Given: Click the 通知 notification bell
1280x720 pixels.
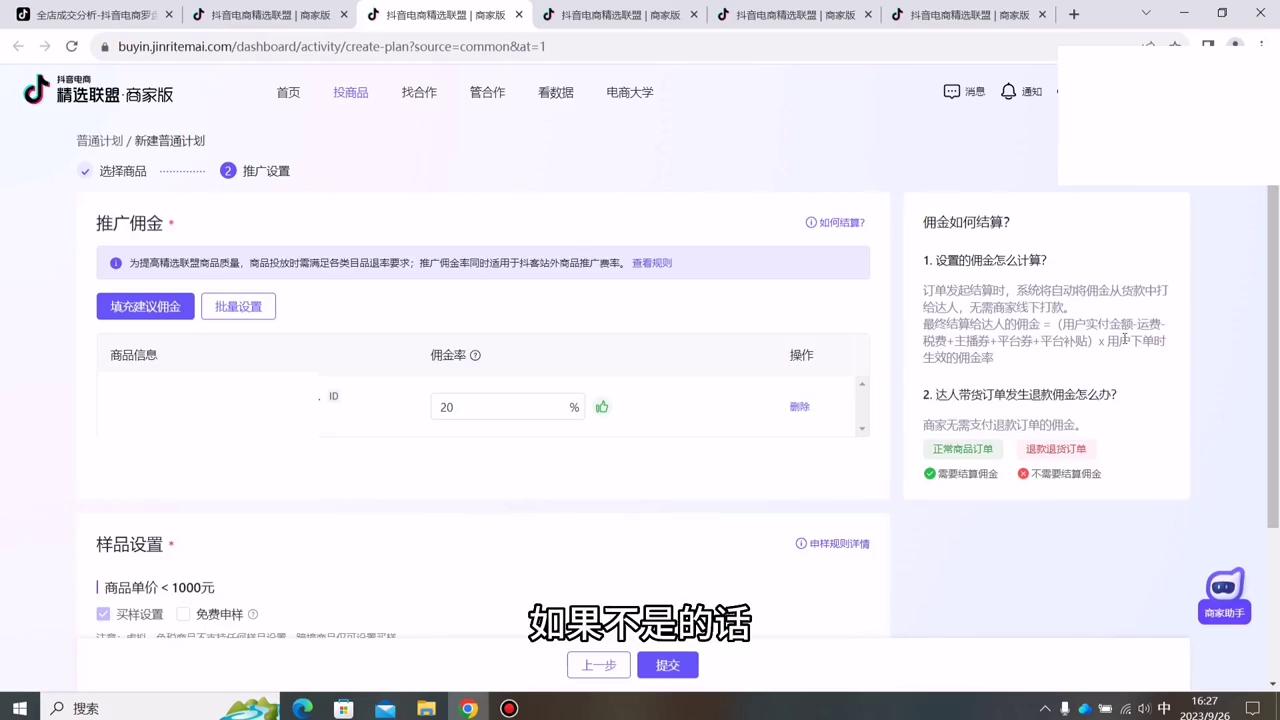Looking at the screenshot, I should point(1020,91).
